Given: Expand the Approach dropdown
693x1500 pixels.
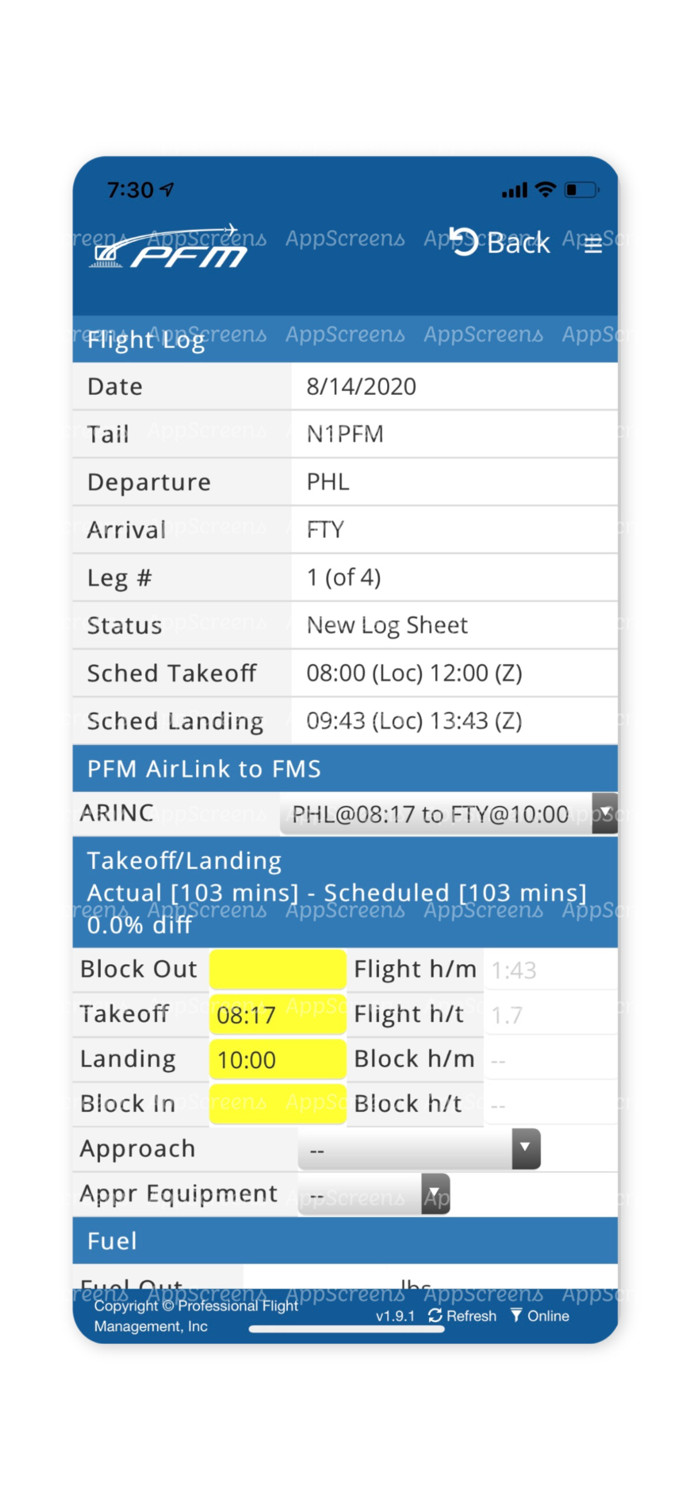Looking at the screenshot, I should [419, 1150].
